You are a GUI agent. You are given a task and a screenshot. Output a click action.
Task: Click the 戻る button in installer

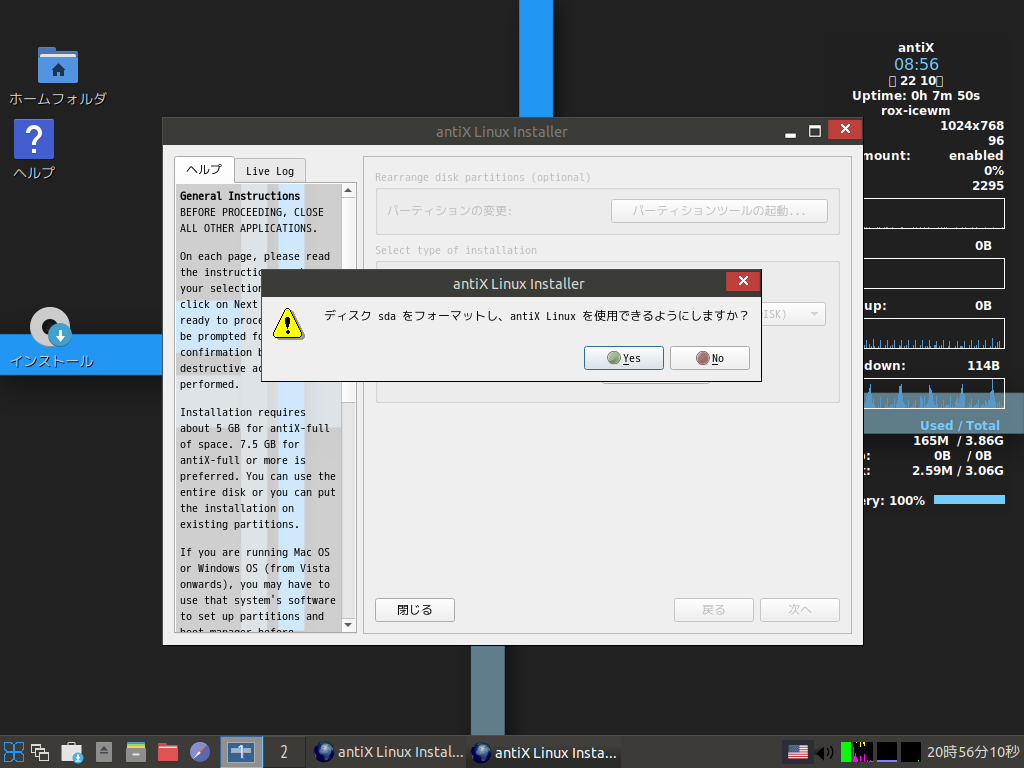[714, 610]
